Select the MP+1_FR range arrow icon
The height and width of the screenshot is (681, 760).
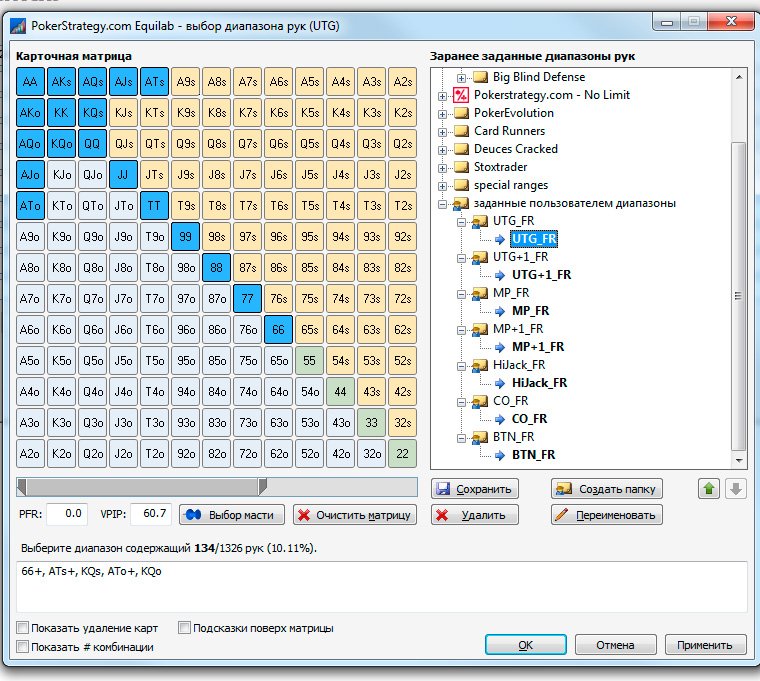[x=500, y=347]
